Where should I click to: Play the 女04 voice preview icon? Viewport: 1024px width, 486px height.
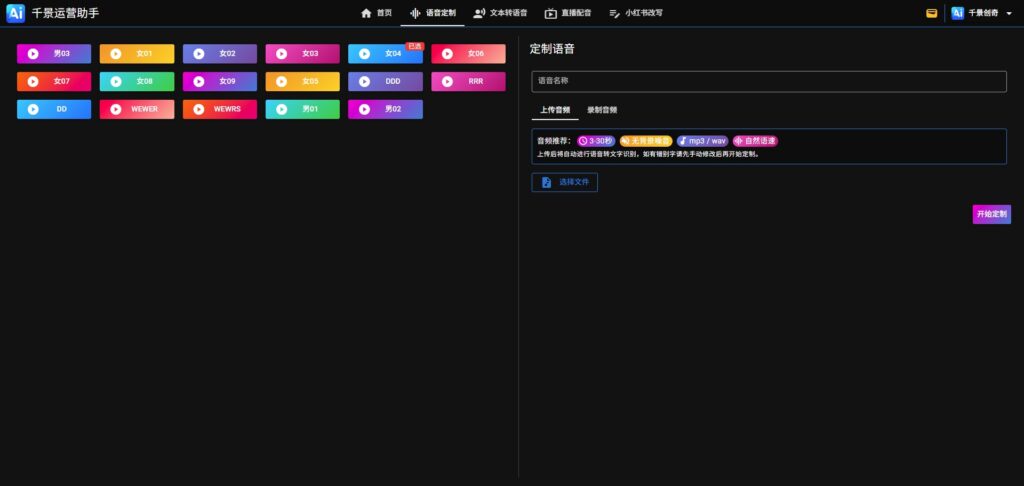tap(364, 54)
